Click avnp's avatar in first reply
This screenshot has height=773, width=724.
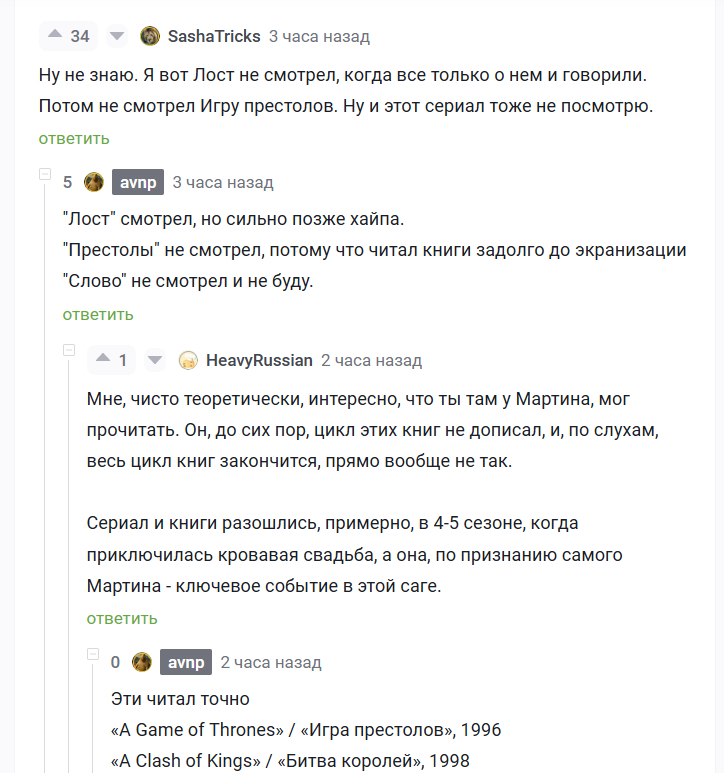(94, 182)
